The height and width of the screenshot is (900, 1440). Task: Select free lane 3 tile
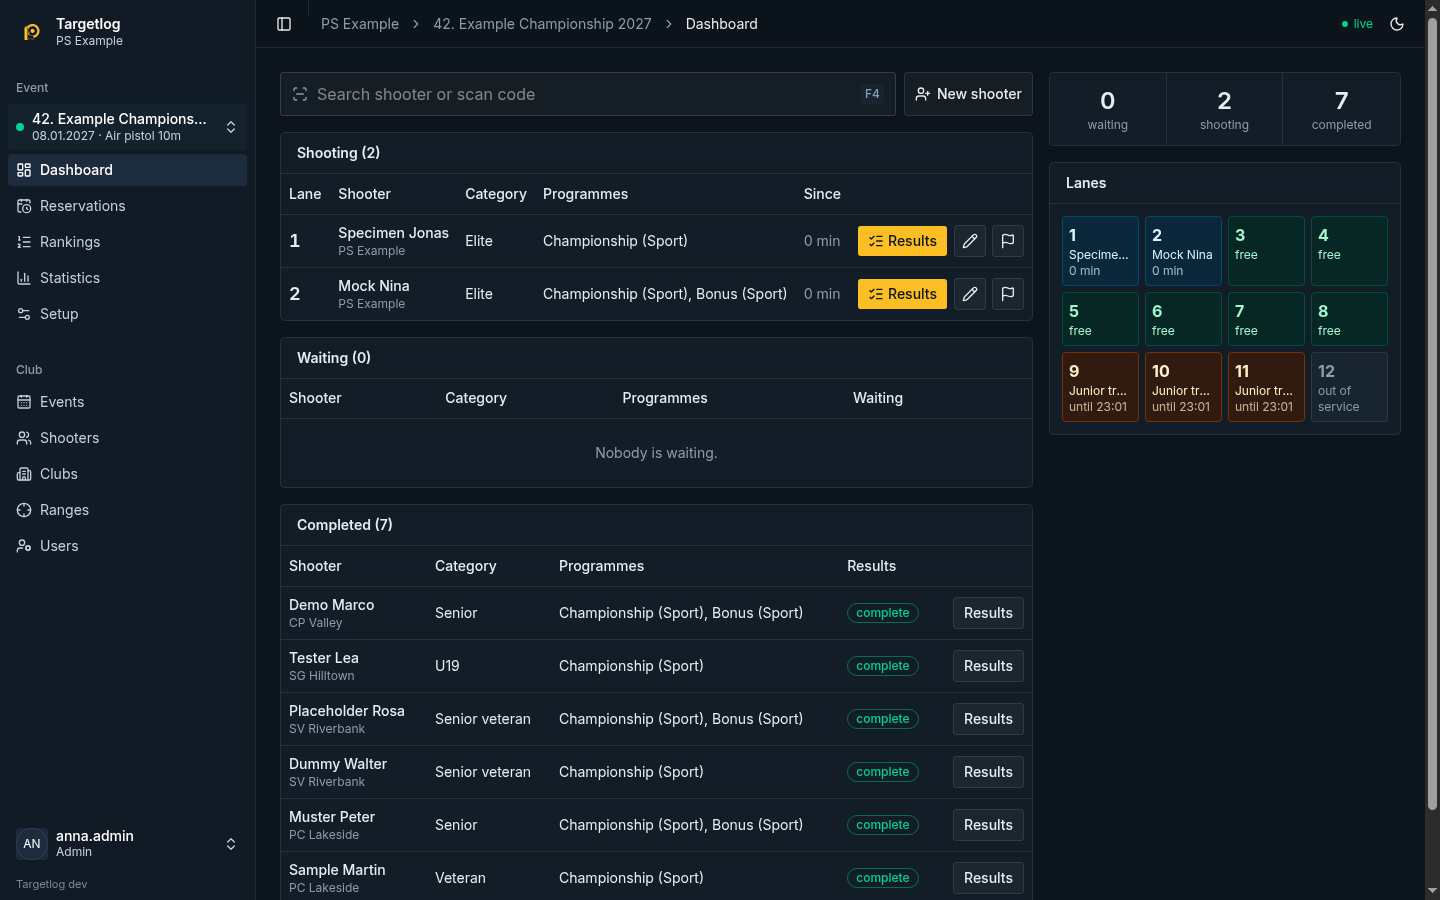[1266, 251]
